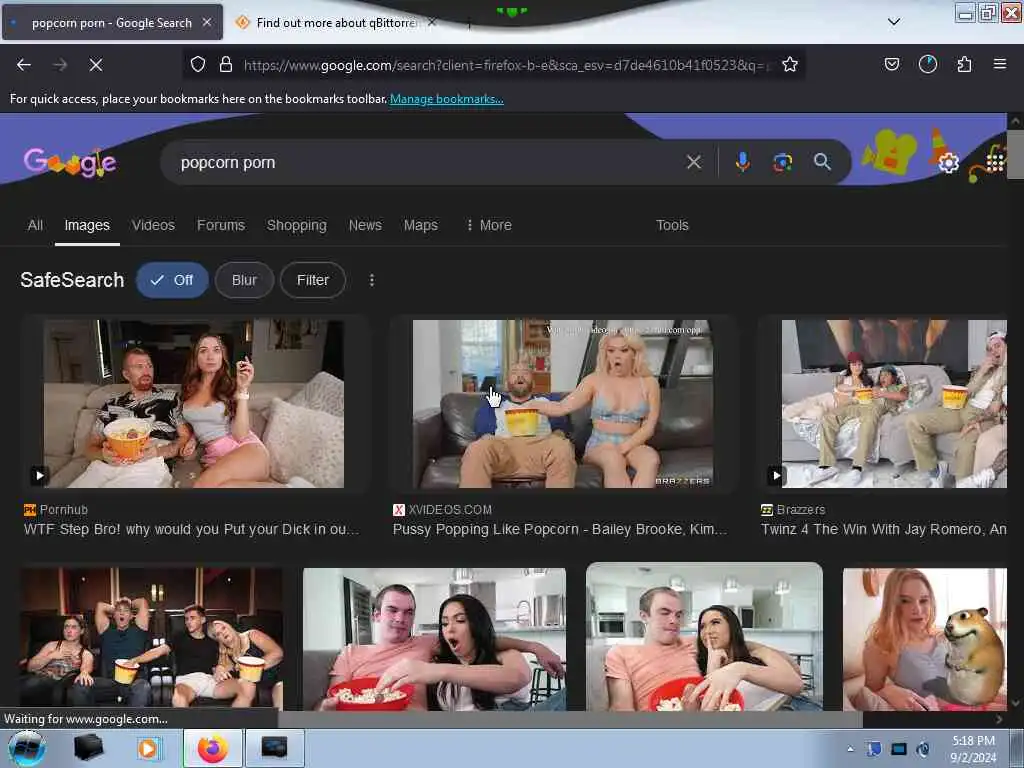1024x768 pixels.
Task: Stop loading the current page
Action: coord(96,65)
